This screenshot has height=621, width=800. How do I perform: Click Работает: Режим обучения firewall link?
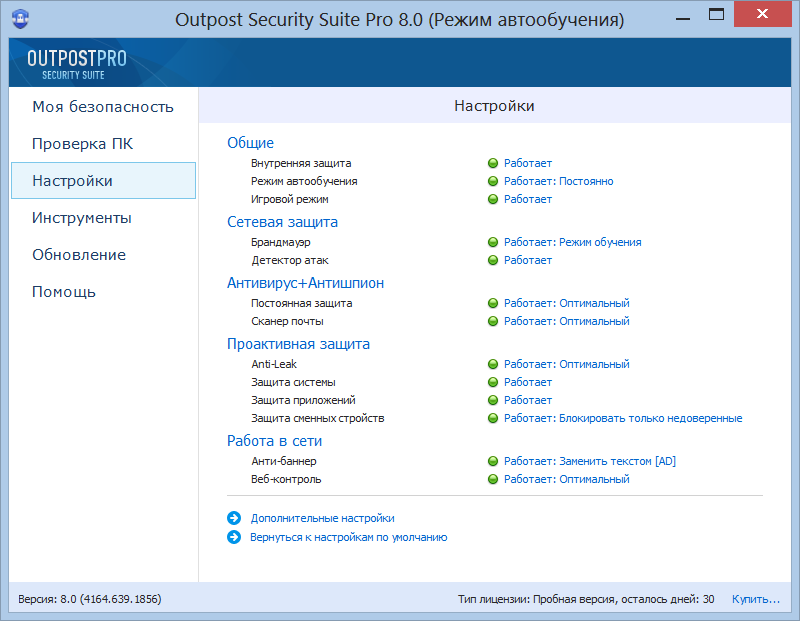572,242
